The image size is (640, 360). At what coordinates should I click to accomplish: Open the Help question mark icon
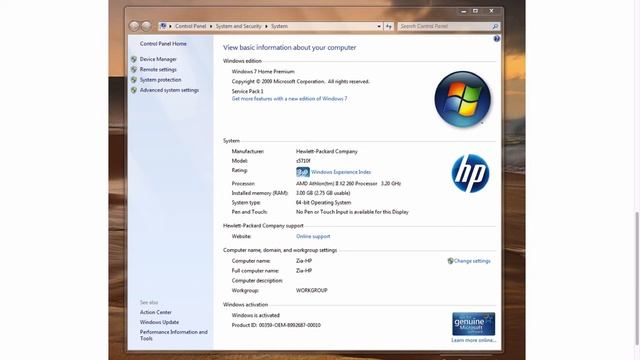(496, 39)
